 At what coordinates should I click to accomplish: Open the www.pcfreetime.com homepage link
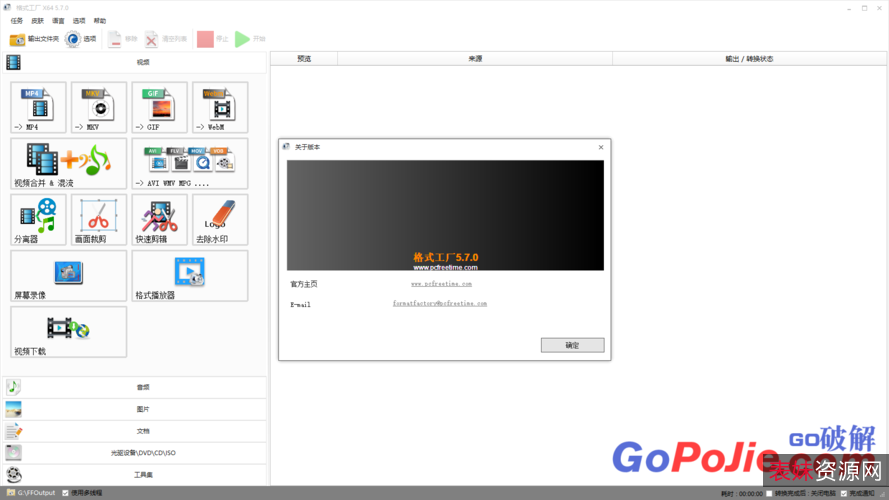point(441,283)
